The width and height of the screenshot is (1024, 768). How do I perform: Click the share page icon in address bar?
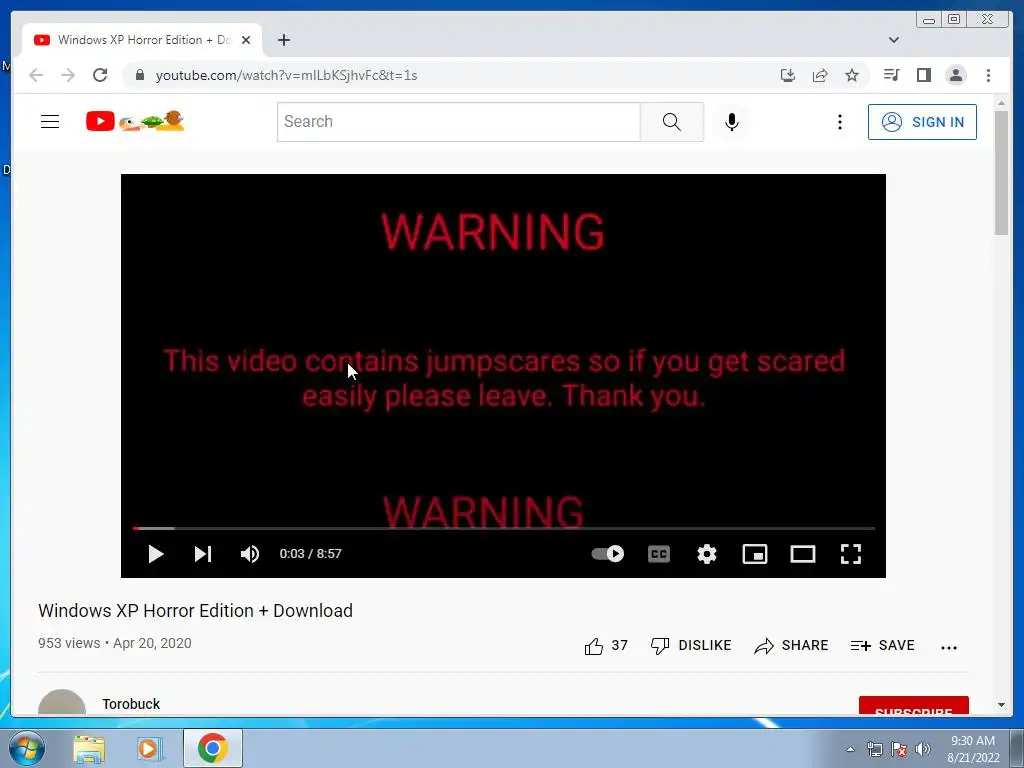[820, 75]
